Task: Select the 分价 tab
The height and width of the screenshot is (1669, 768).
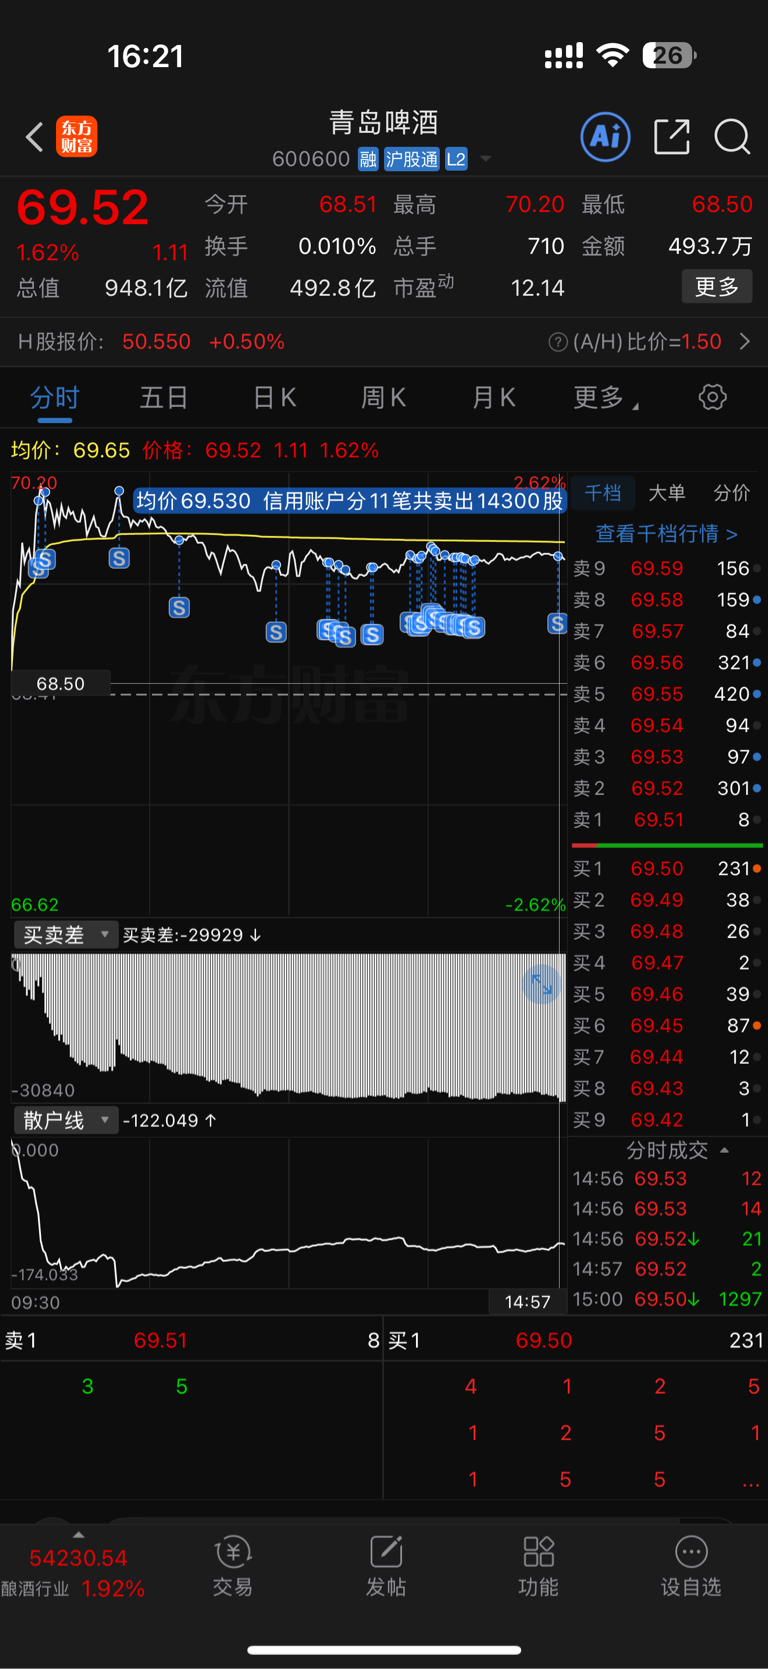Action: pos(731,493)
